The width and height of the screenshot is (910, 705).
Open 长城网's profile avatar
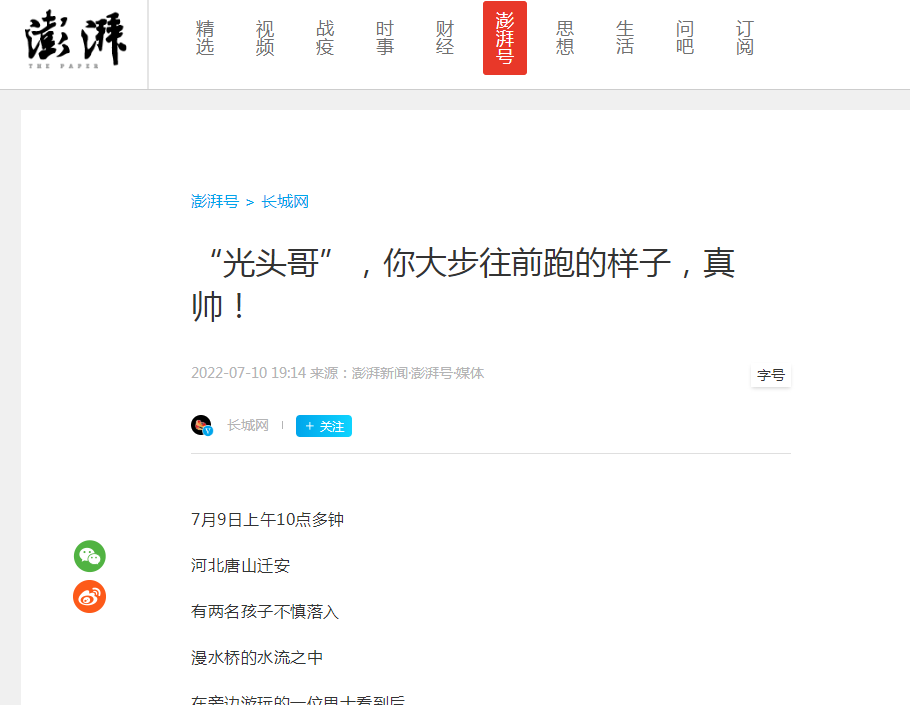(x=203, y=424)
